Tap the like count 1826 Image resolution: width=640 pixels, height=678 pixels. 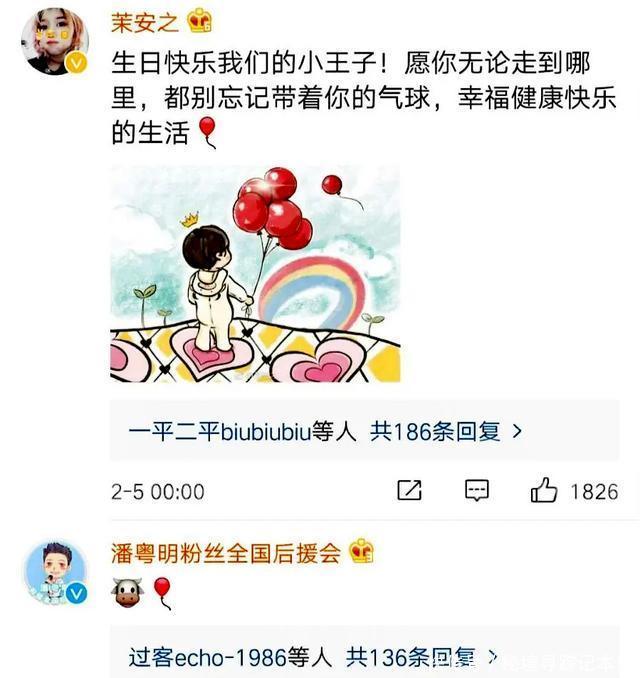click(594, 492)
